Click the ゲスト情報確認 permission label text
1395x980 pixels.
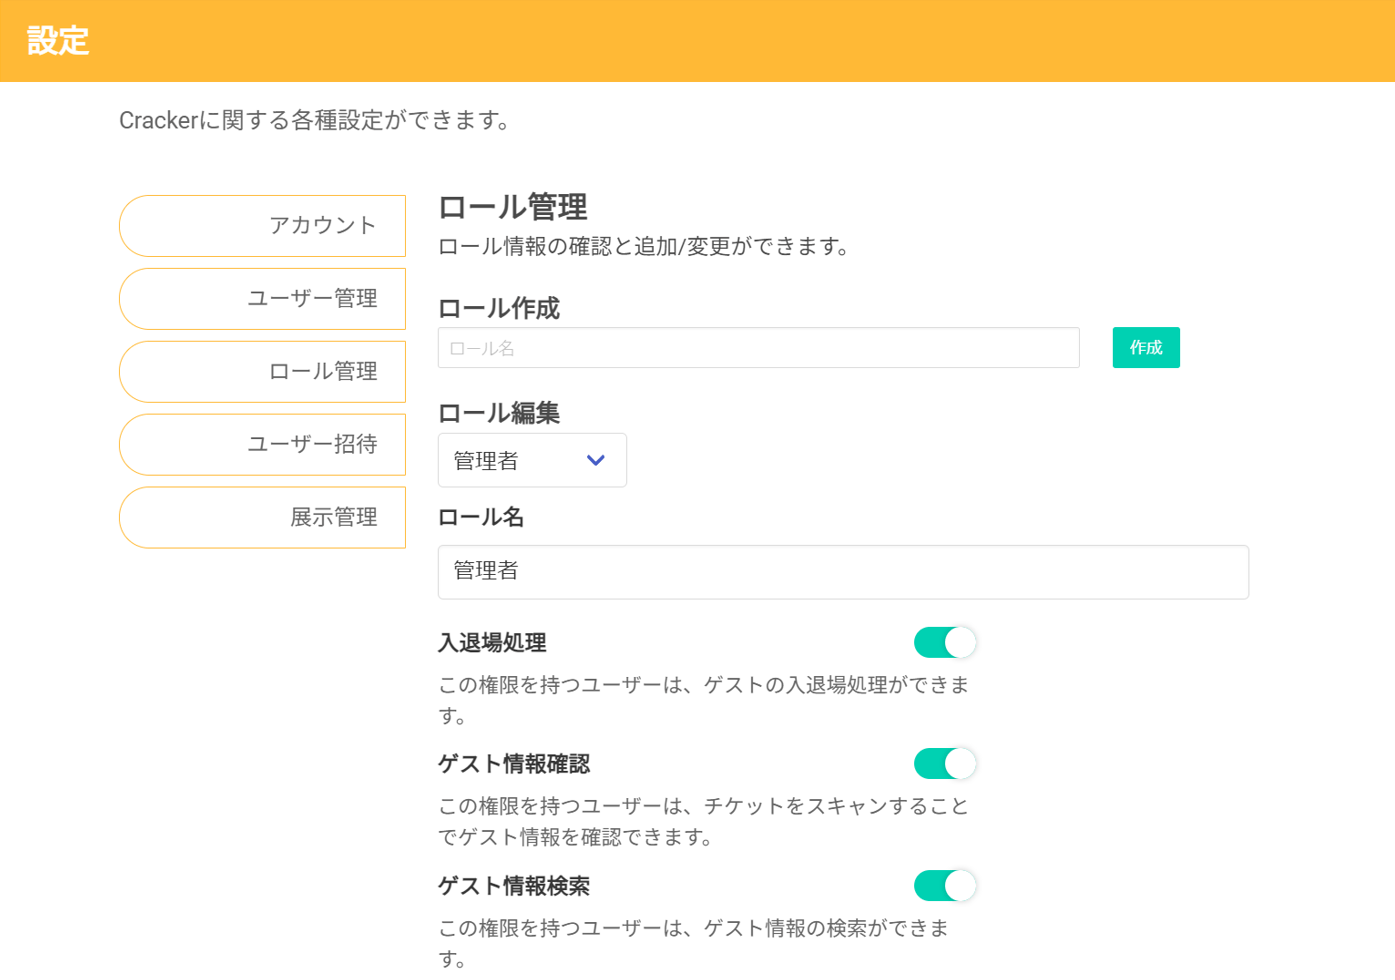(x=514, y=764)
